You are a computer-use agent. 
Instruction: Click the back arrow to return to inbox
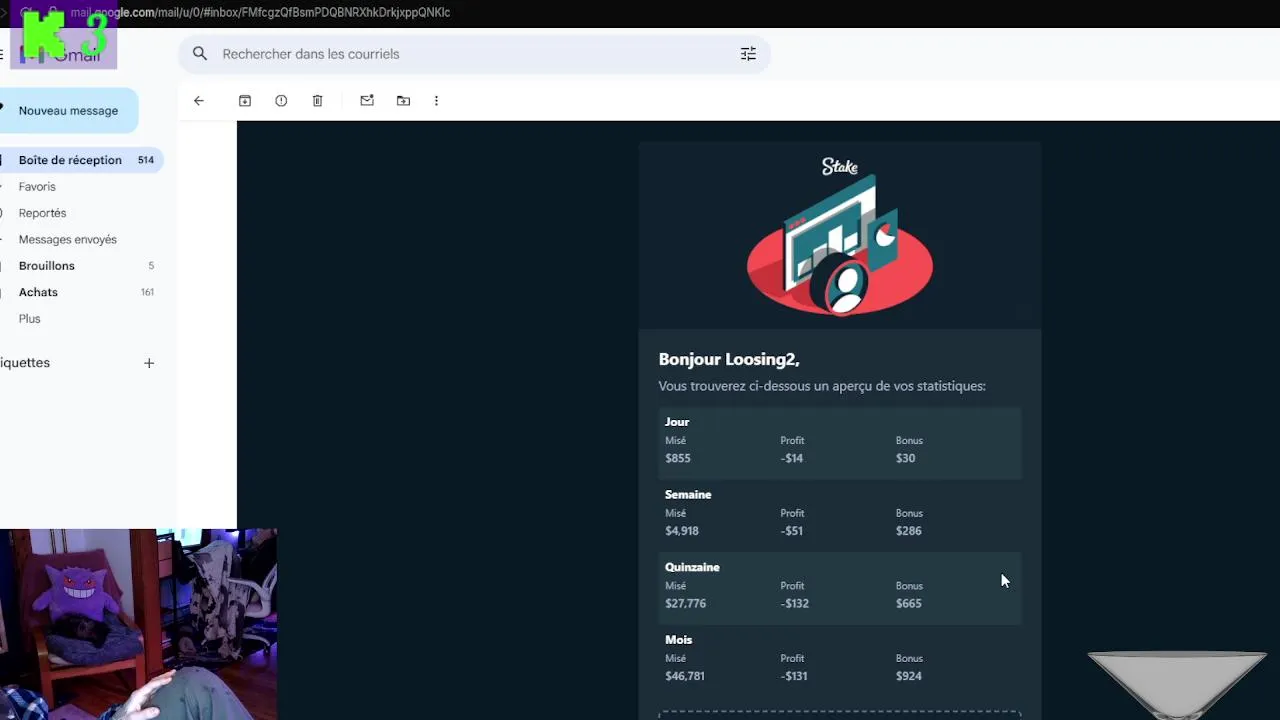pos(199,101)
